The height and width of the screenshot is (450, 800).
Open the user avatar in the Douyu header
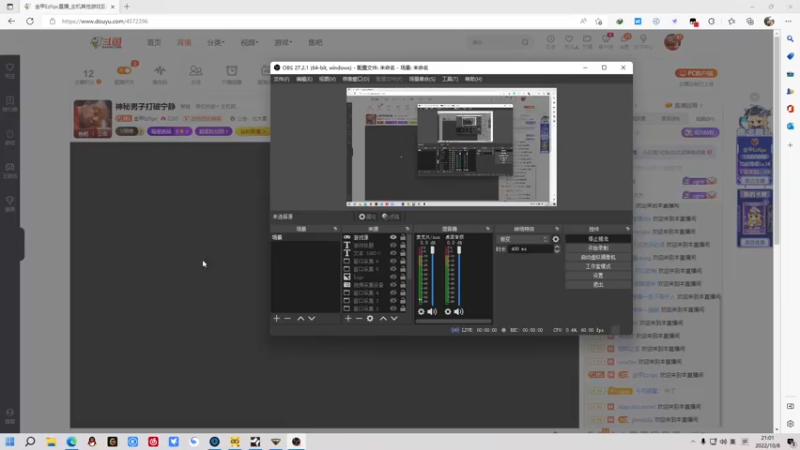click(673, 42)
